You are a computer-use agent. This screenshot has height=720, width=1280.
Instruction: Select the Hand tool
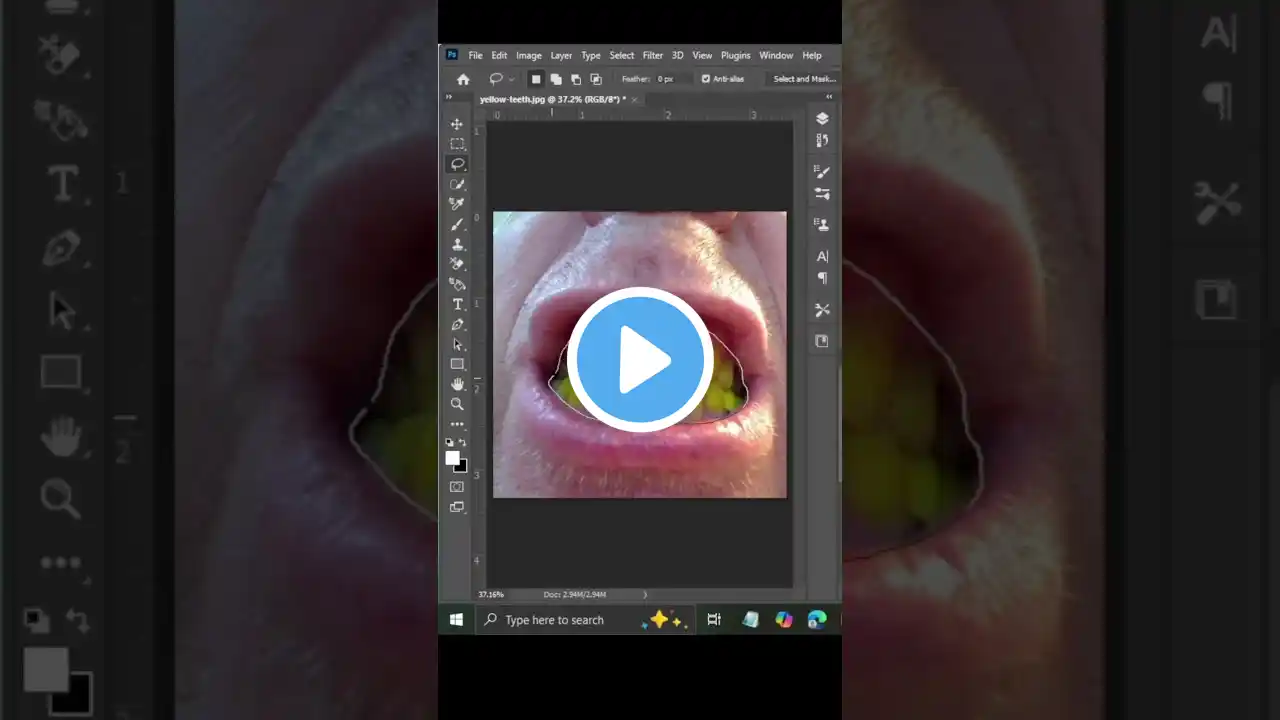pyautogui.click(x=457, y=384)
